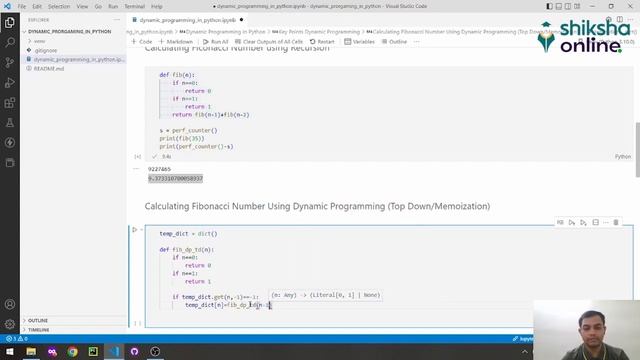This screenshot has height=360, width=640.
Task: Restart the notebook kernel
Action: coord(322,42)
